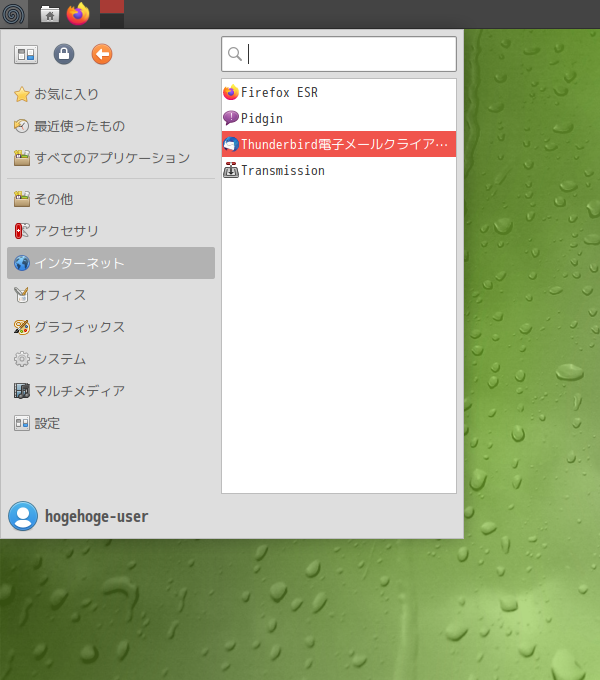Open お気に入り favorites category
The height and width of the screenshot is (680, 600).
111,94
